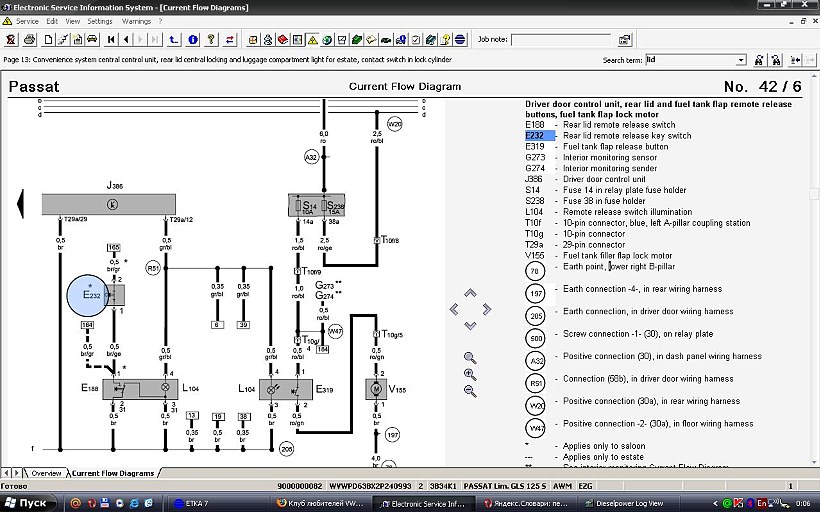Click the blue up-level arrow icon
The height and width of the screenshot is (512, 820).
pos(174,39)
